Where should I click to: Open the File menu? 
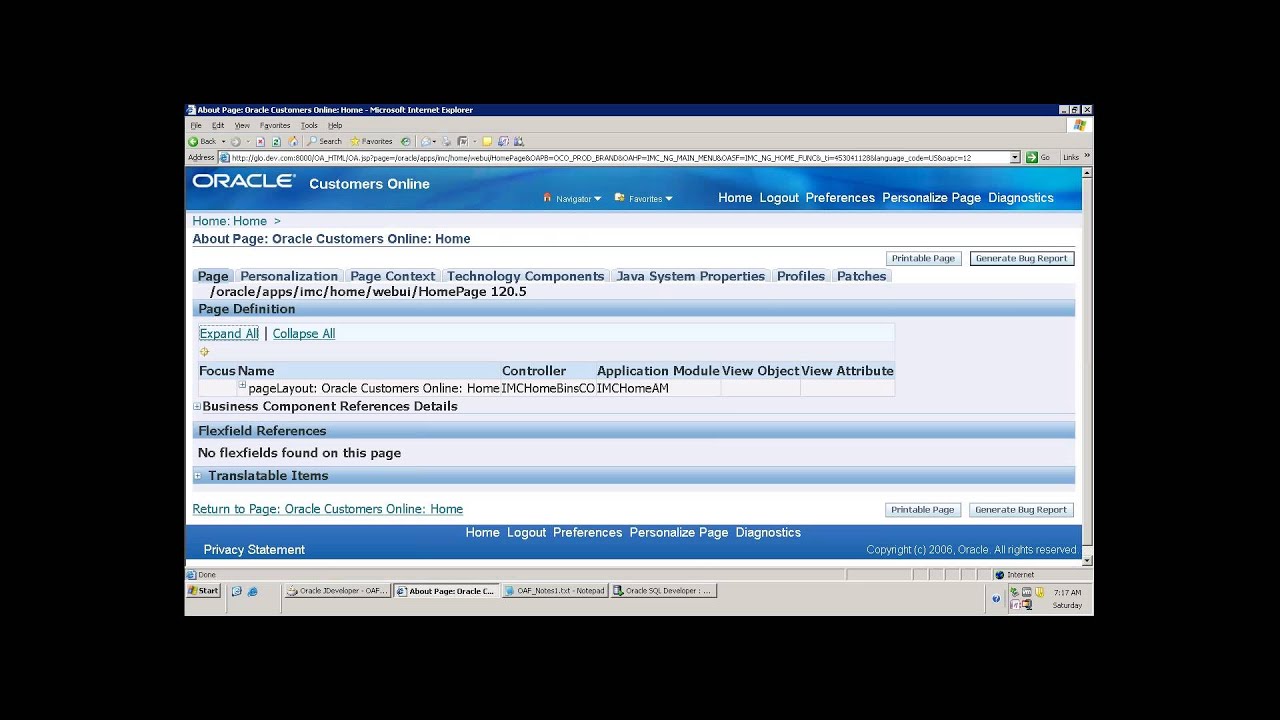(x=196, y=125)
